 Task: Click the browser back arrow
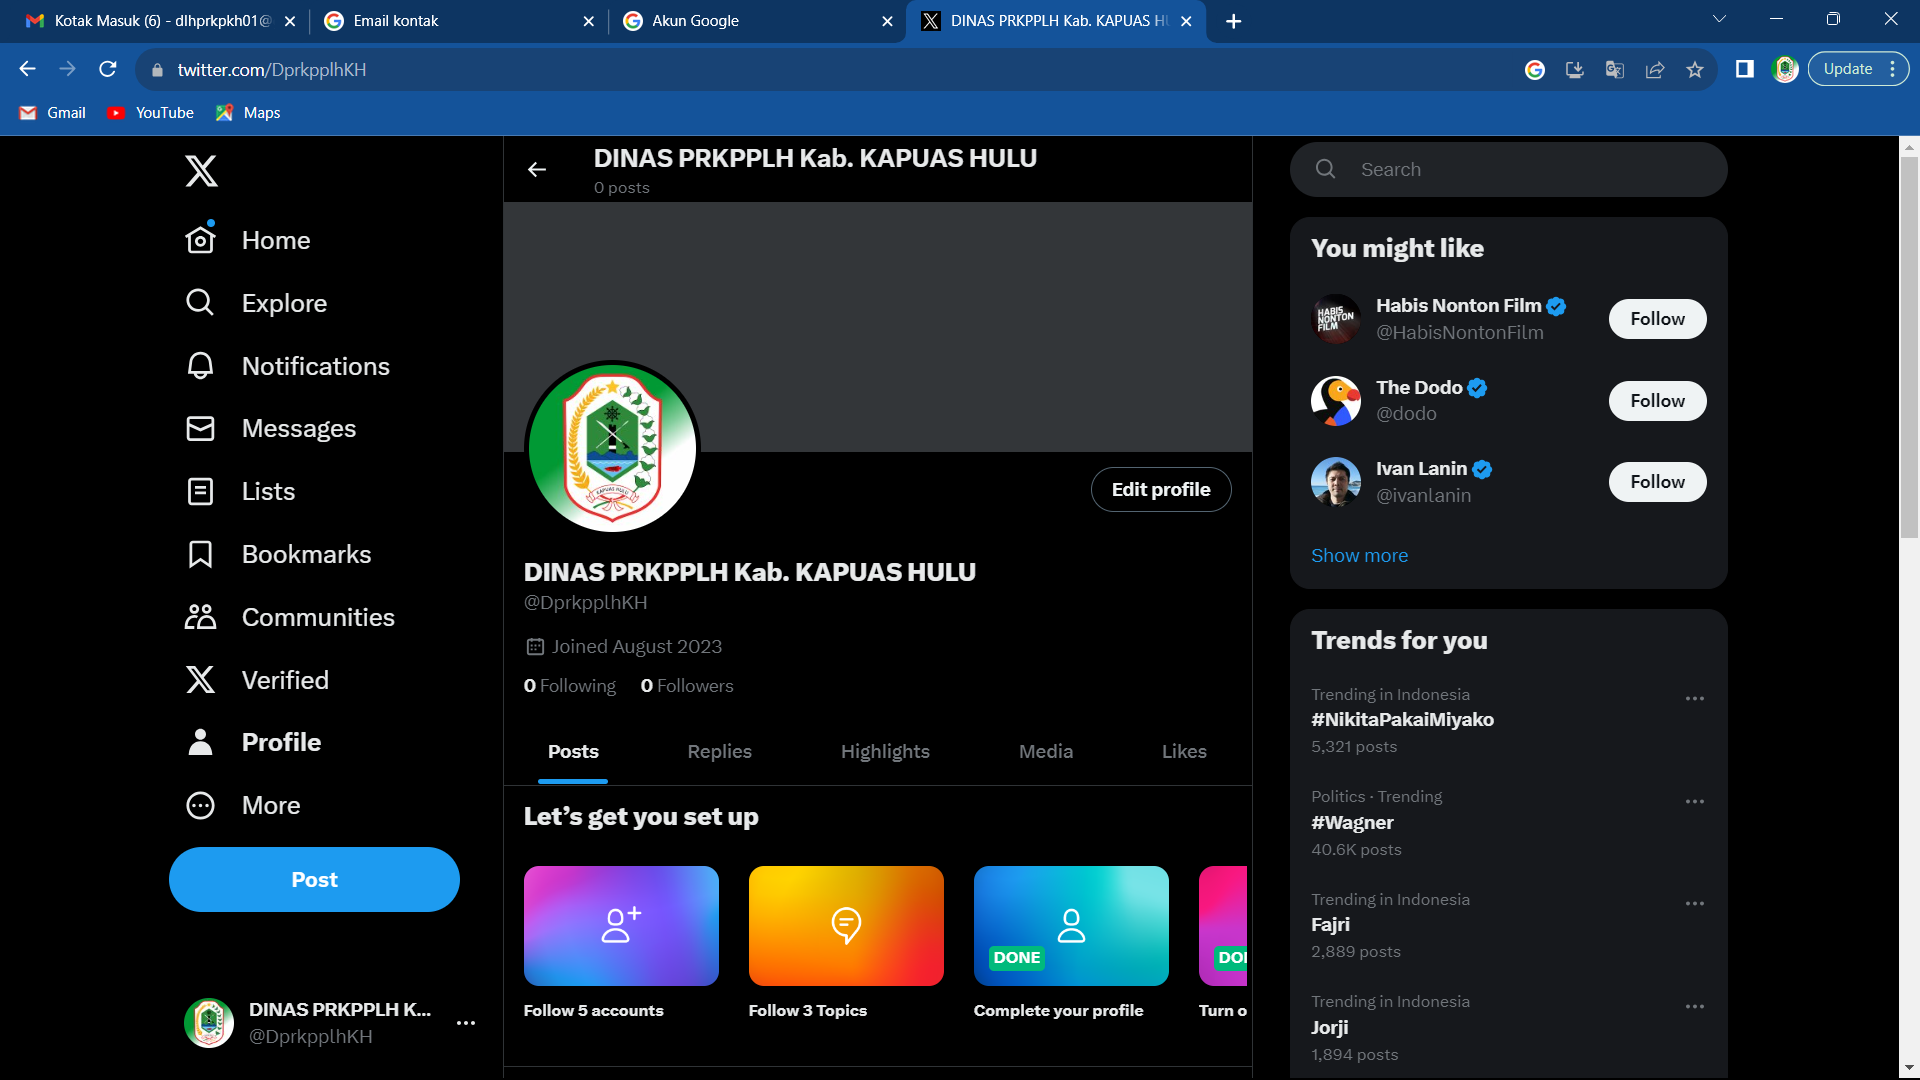pos(28,69)
